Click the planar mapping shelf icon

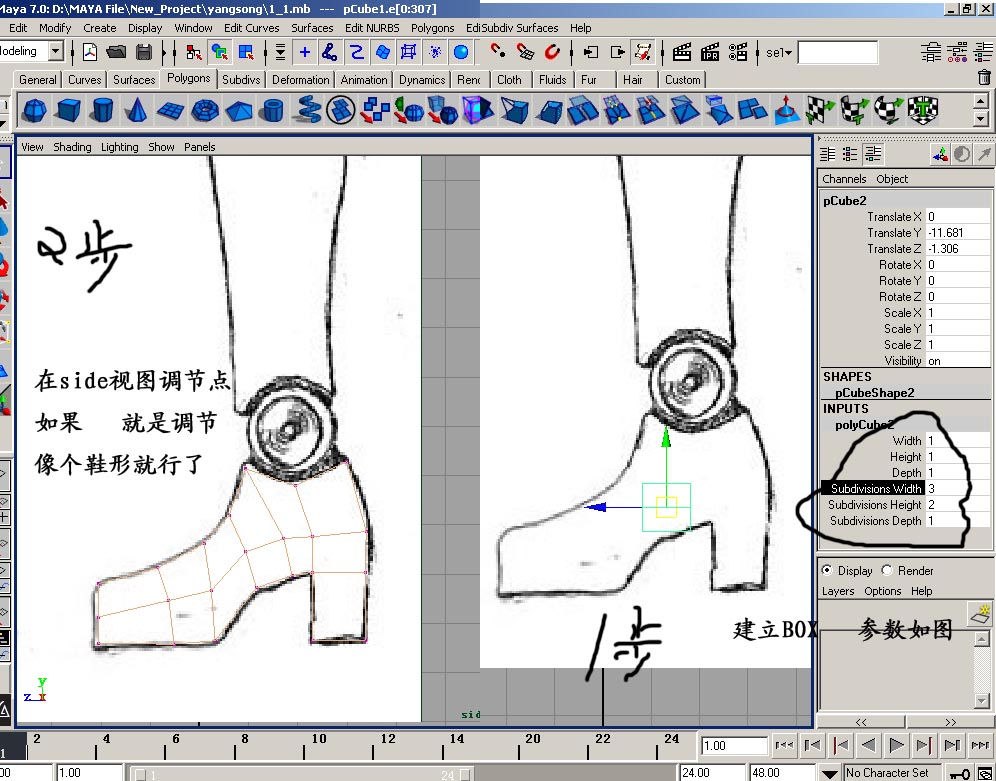820,110
